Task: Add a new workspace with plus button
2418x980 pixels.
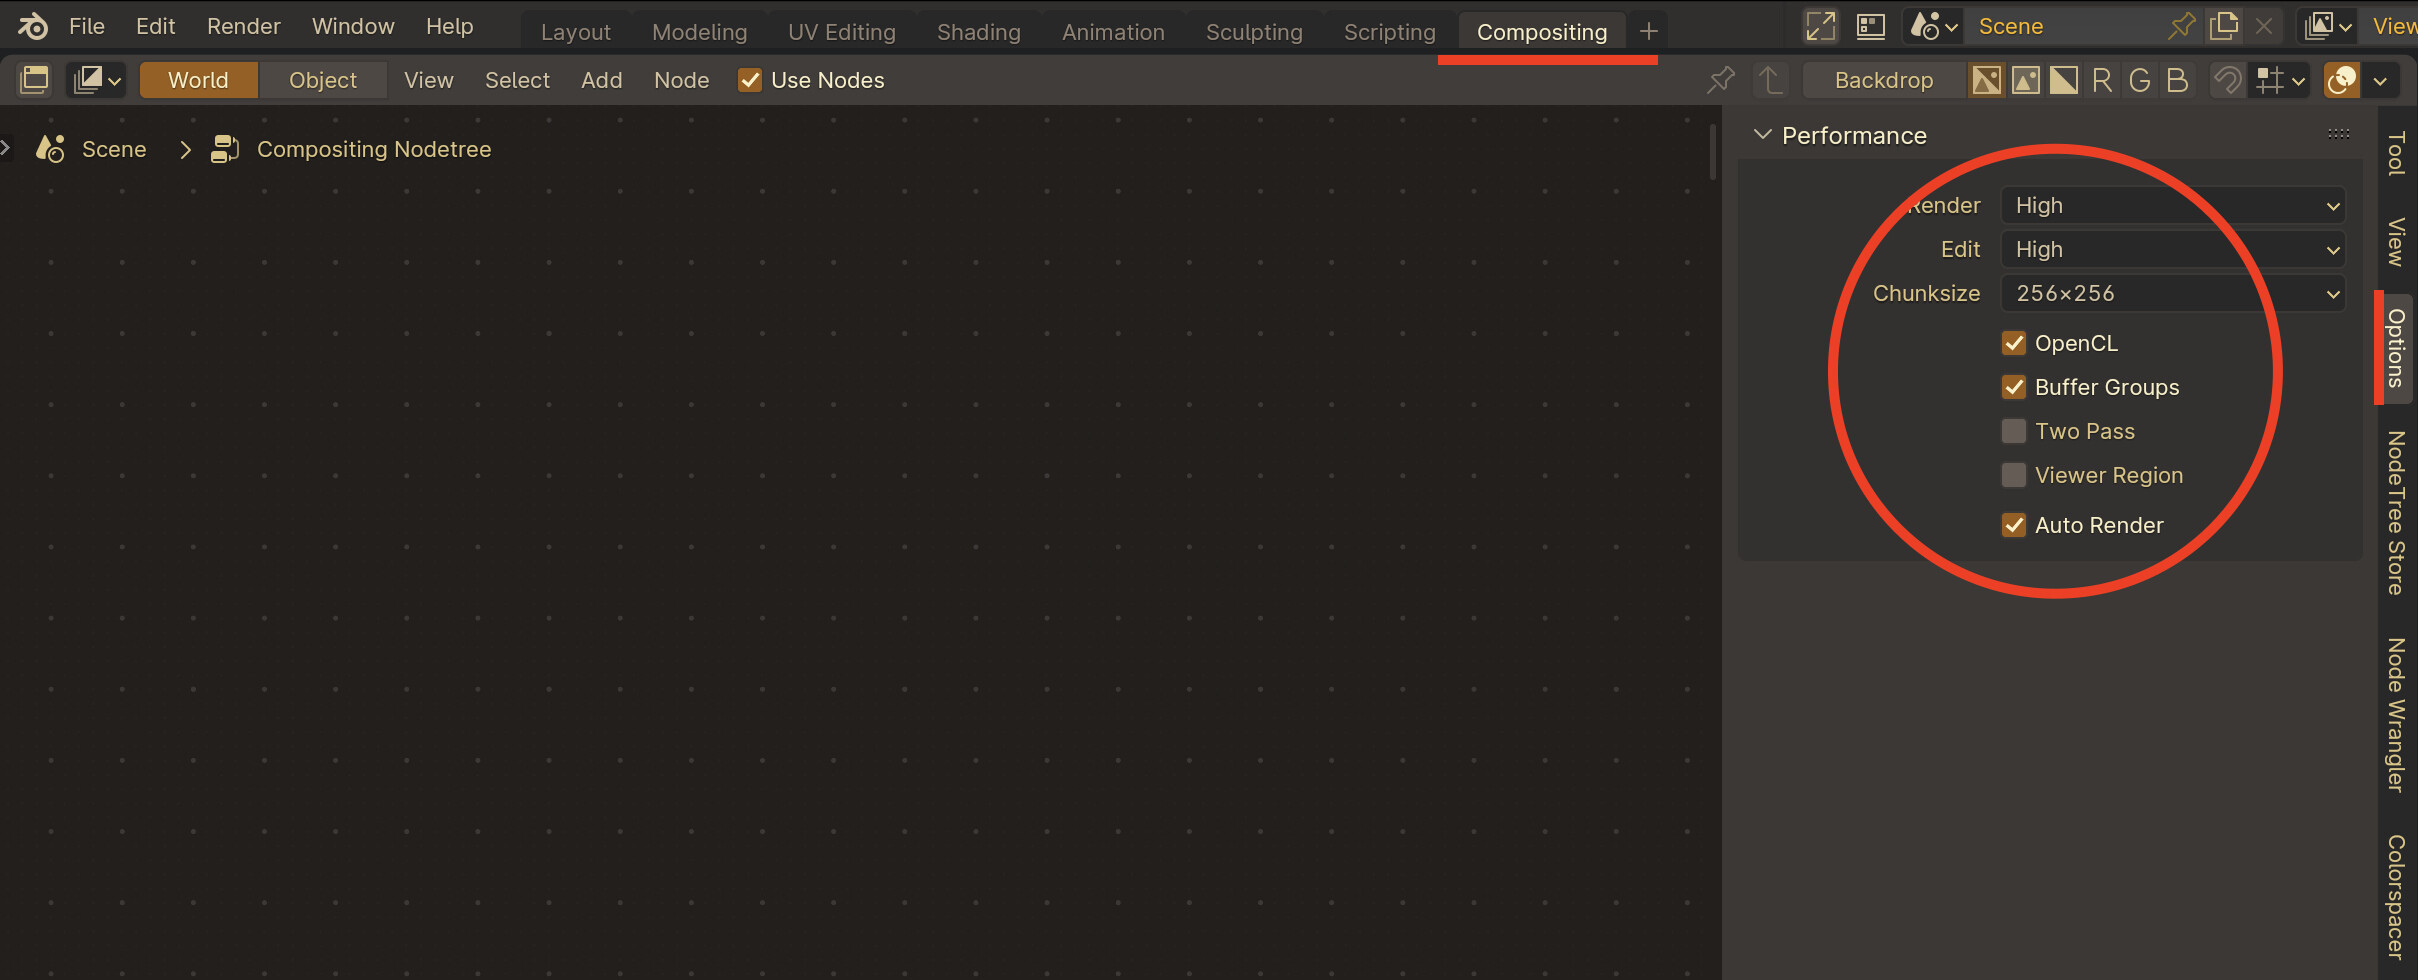Action: click(1649, 32)
